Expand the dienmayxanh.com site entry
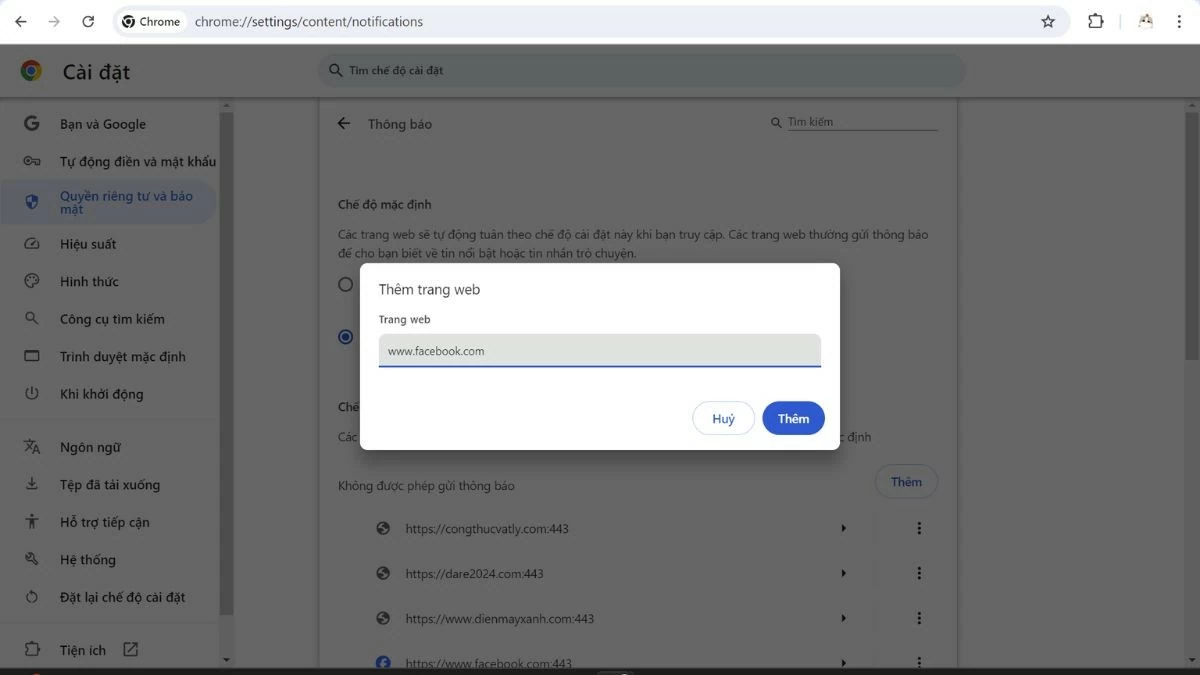 843,618
